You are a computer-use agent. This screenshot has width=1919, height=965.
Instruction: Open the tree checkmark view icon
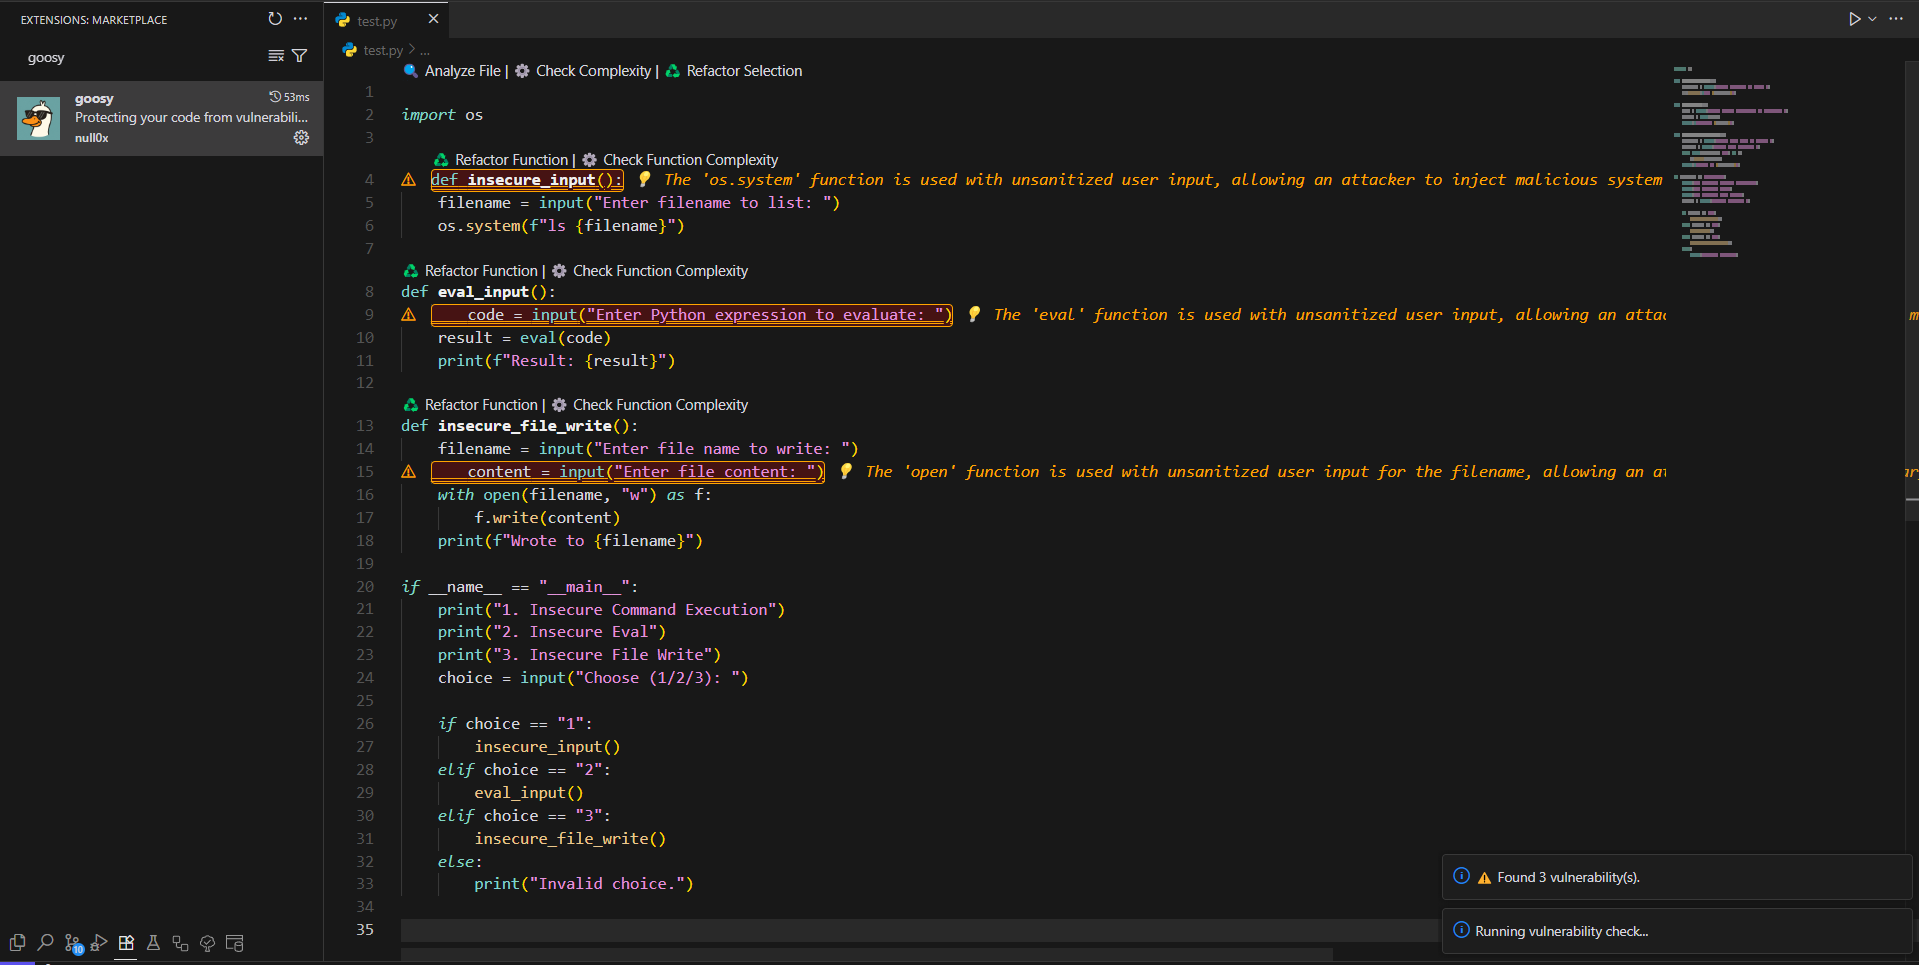coord(208,942)
